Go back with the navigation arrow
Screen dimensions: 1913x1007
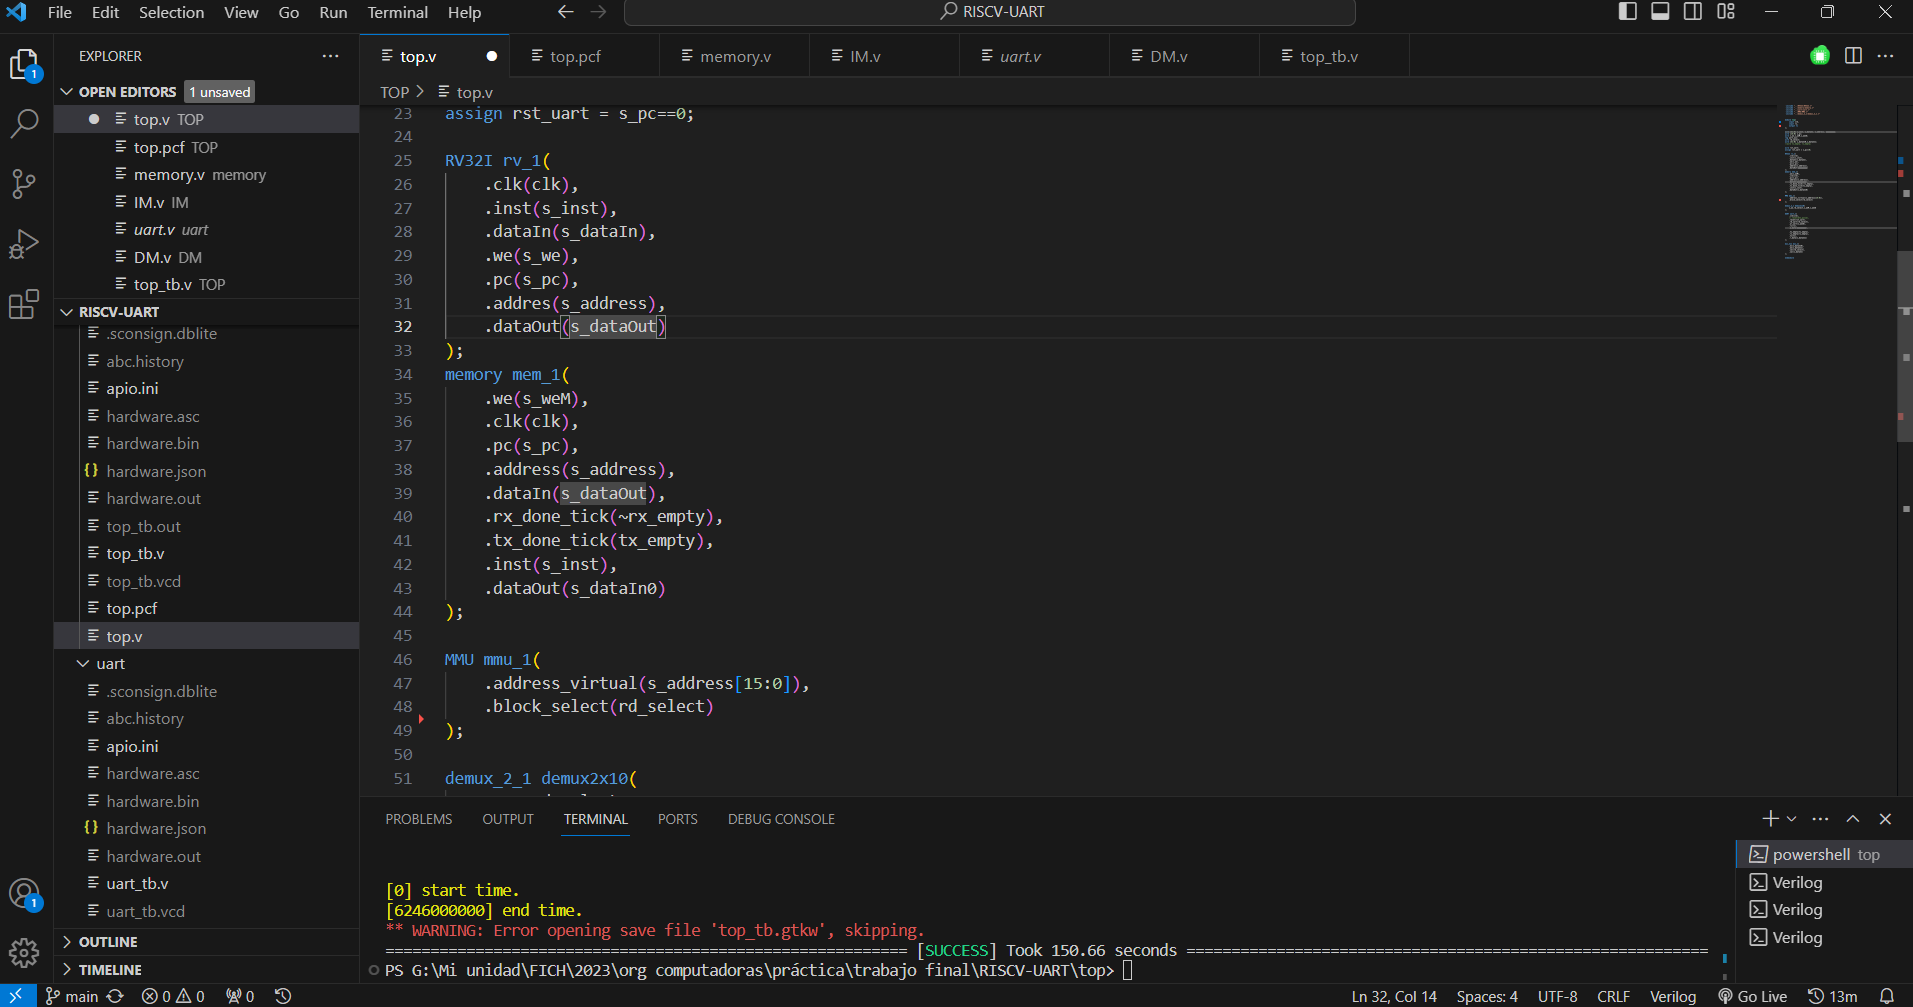[566, 12]
